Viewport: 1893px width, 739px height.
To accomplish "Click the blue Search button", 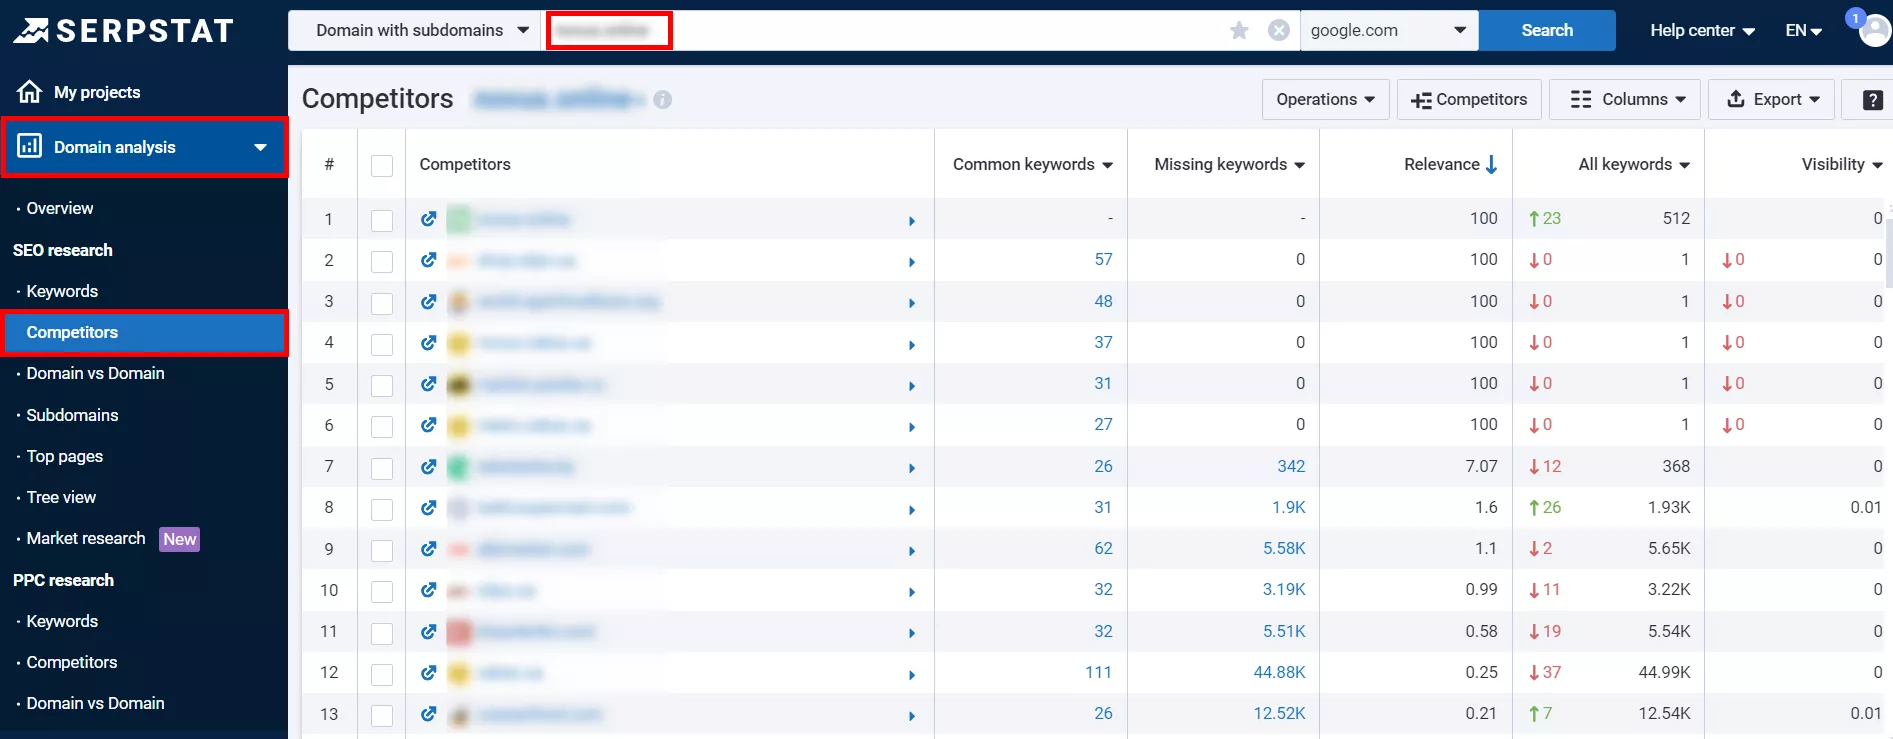I will pos(1547,30).
